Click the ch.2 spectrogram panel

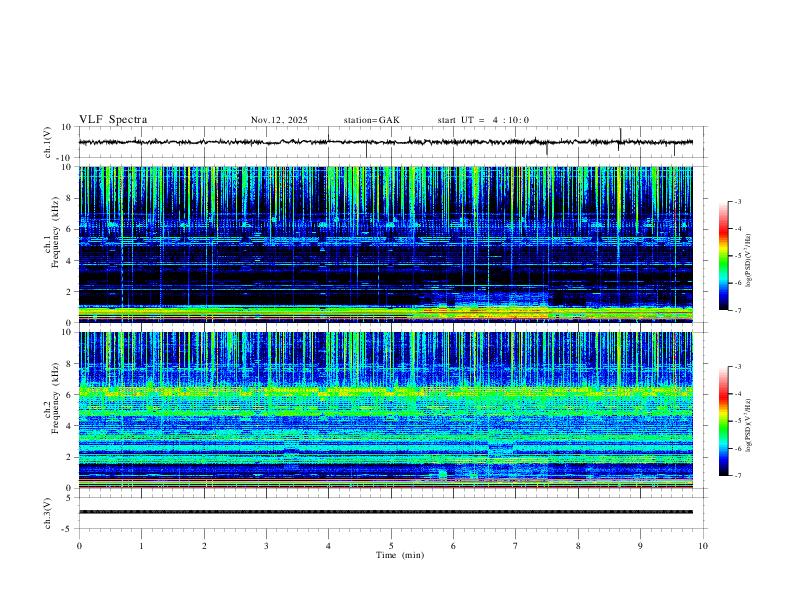(386, 410)
